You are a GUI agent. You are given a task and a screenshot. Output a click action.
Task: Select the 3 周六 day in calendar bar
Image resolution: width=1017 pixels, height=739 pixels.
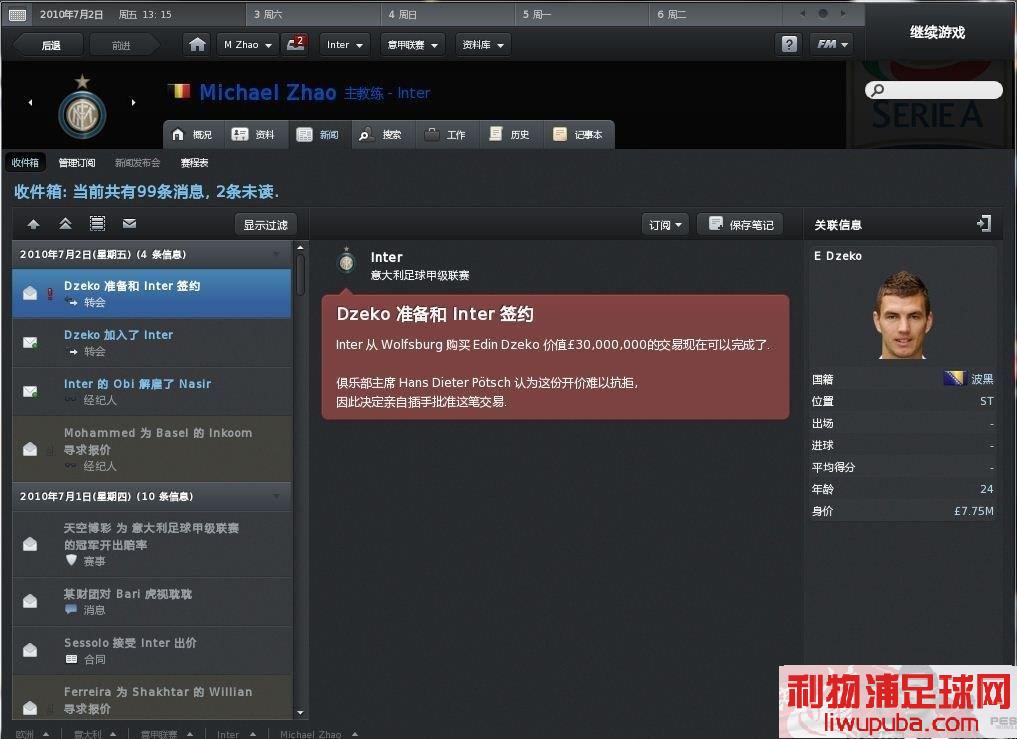tap(313, 14)
